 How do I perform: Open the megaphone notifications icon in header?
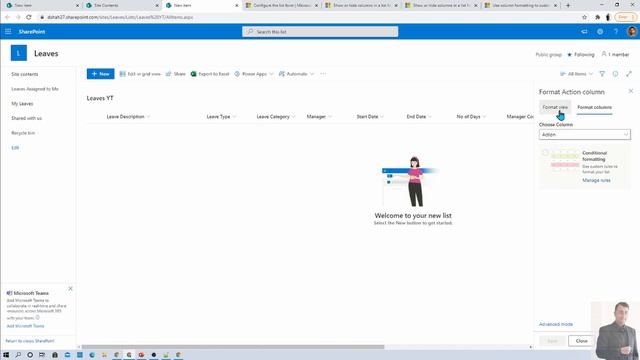tap(584, 31)
